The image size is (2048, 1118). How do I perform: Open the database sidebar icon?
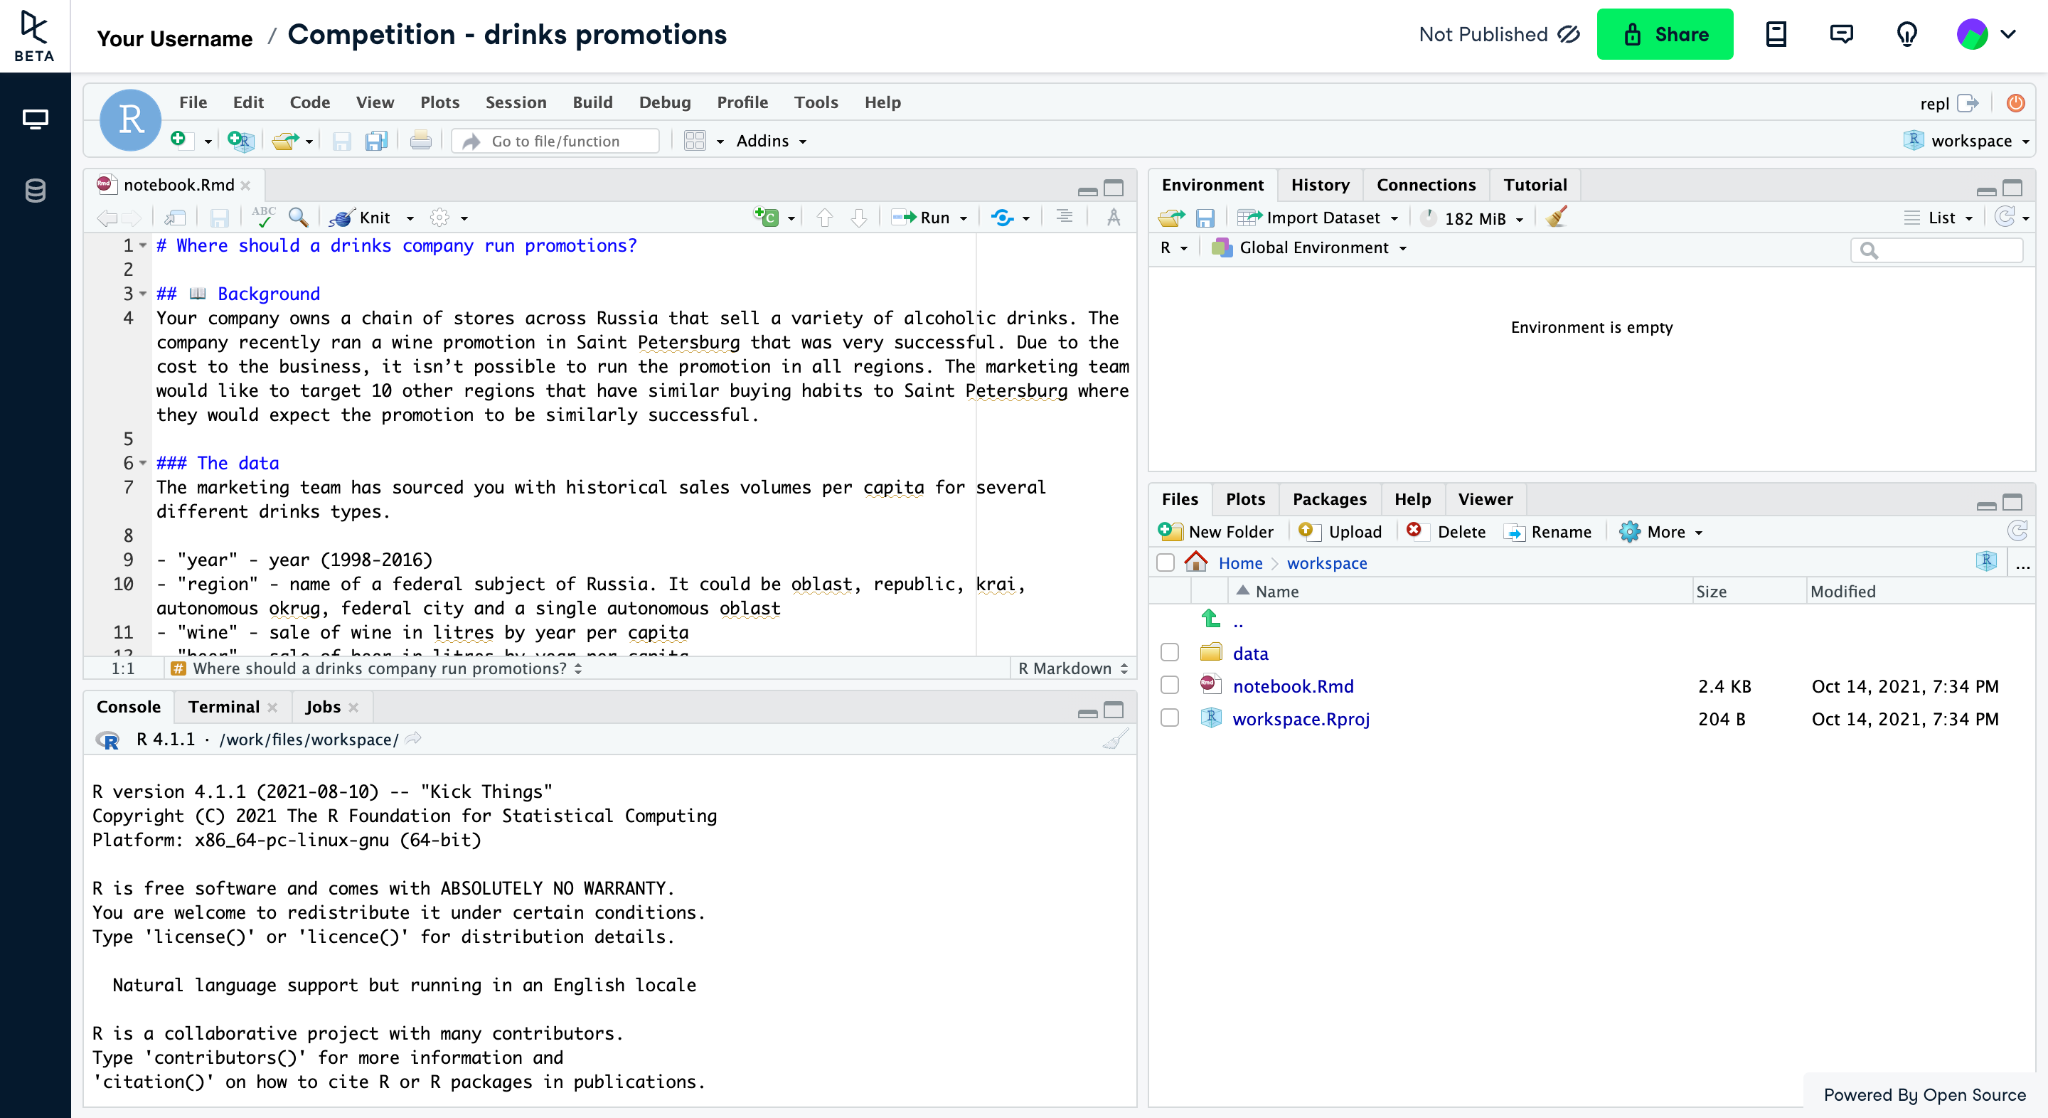[35, 190]
